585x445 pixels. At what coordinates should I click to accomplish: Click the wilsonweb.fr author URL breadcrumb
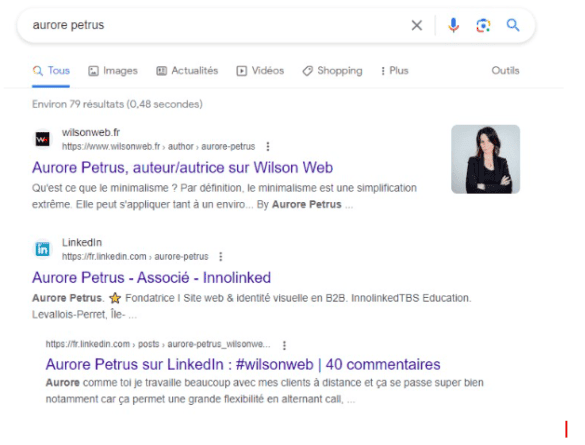click(158, 147)
